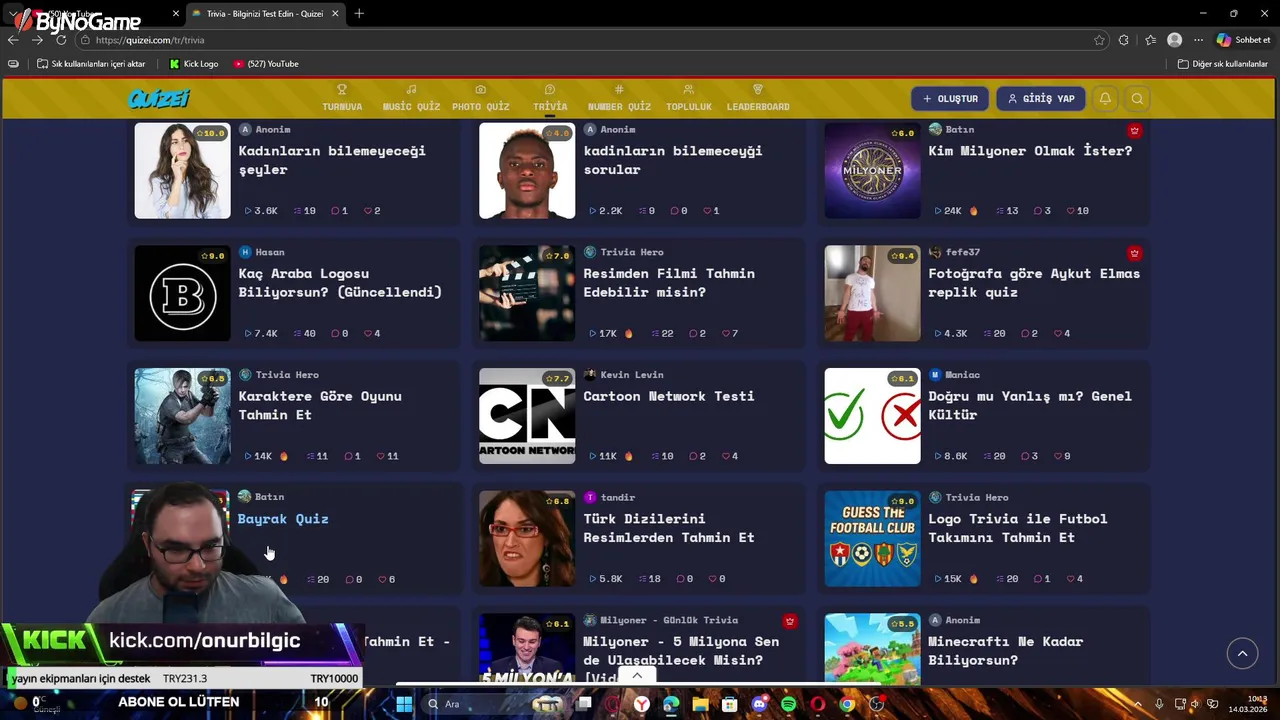Viewport: 1280px width, 720px height.
Task: Click author name 'tandir'
Action: tap(618, 498)
